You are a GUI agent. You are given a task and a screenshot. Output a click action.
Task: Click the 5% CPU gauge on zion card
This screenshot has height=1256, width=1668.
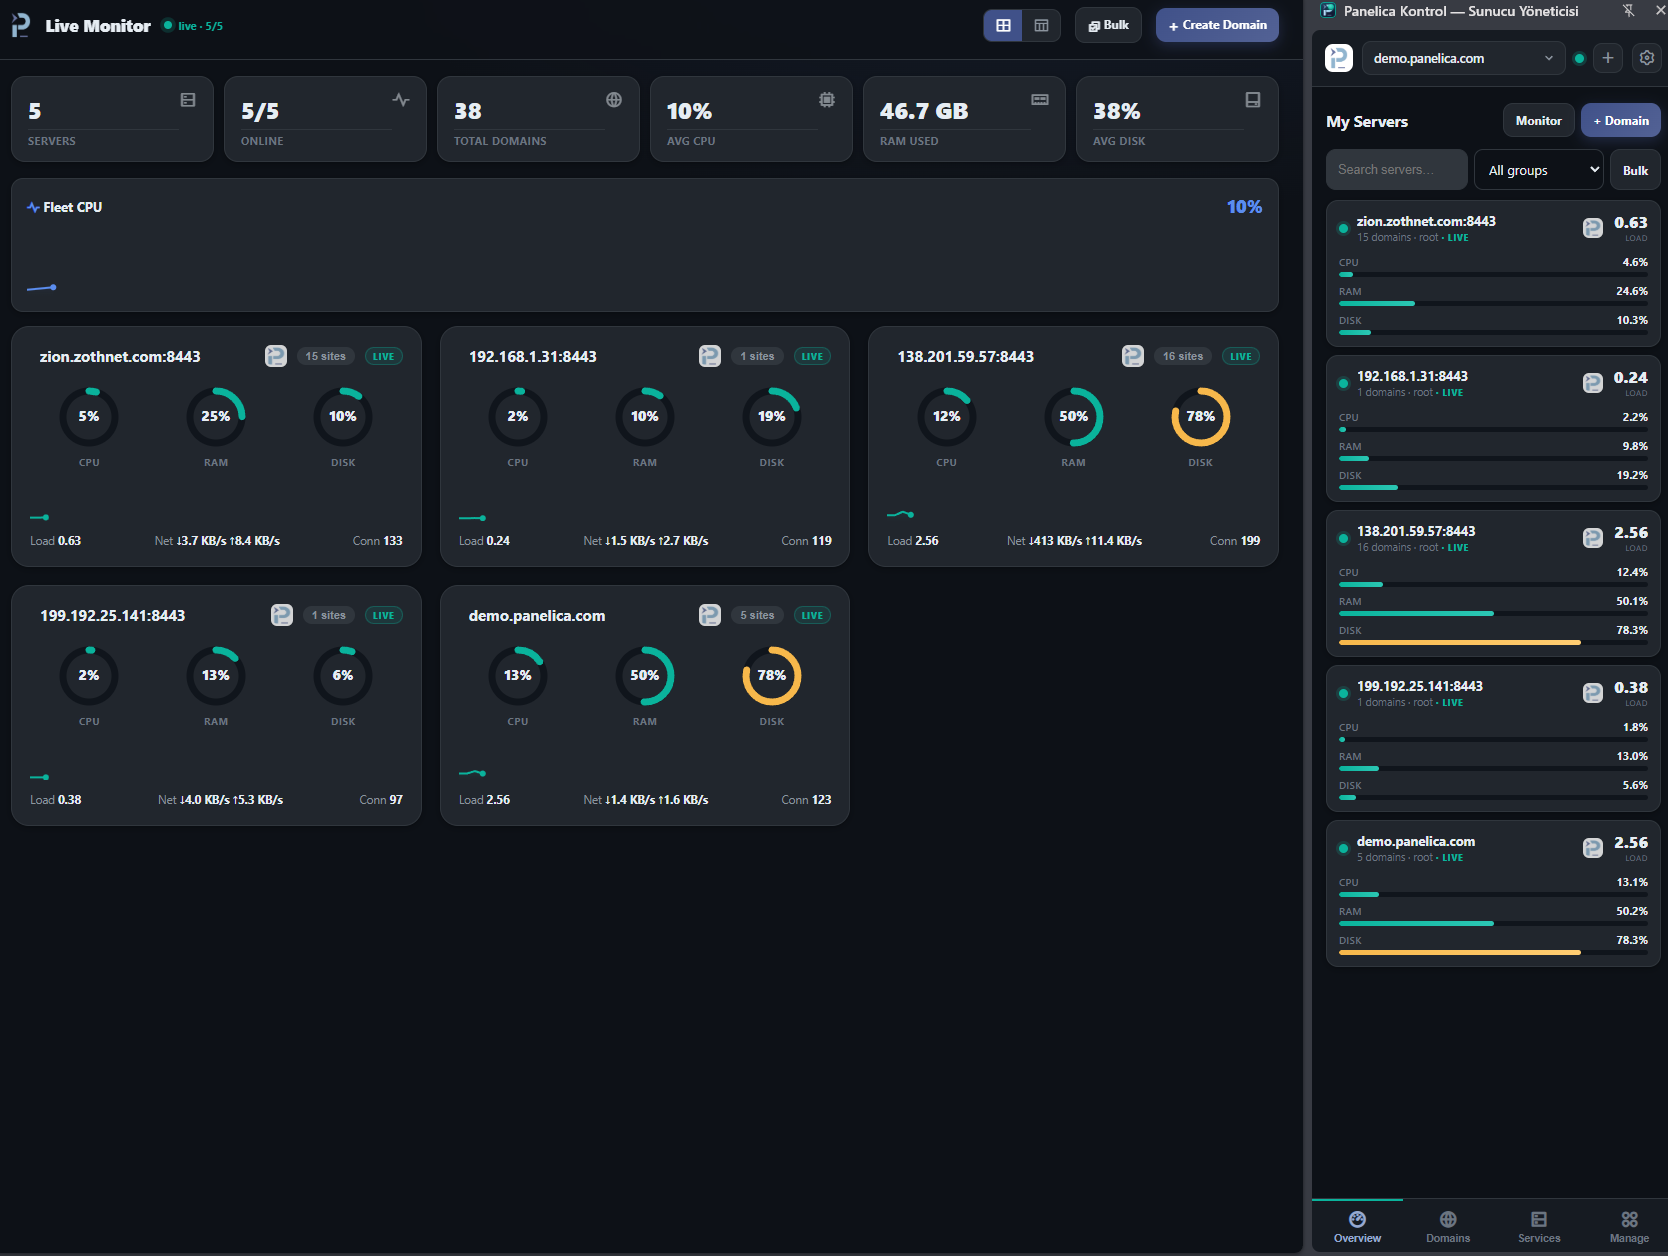89,417
